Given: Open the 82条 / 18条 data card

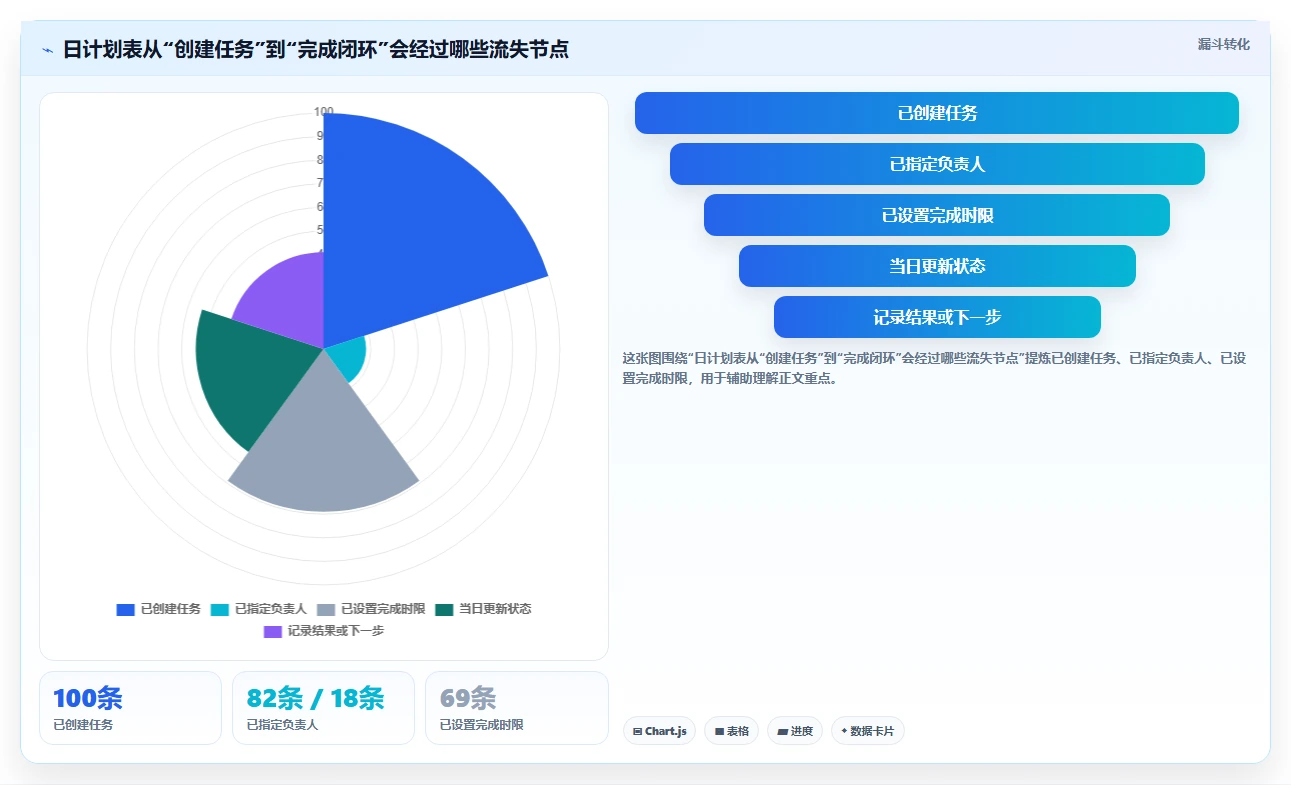Looking at the screenshot, I should tap(323, 708).
